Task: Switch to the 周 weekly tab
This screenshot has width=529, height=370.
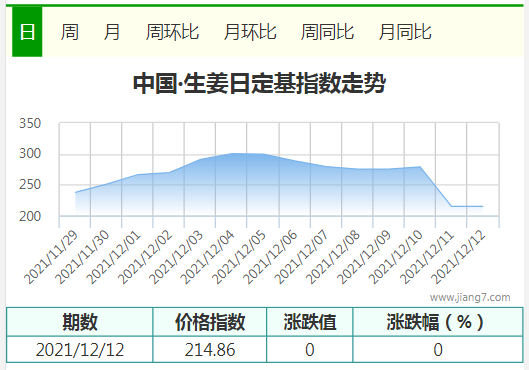Action: (70, 32)
